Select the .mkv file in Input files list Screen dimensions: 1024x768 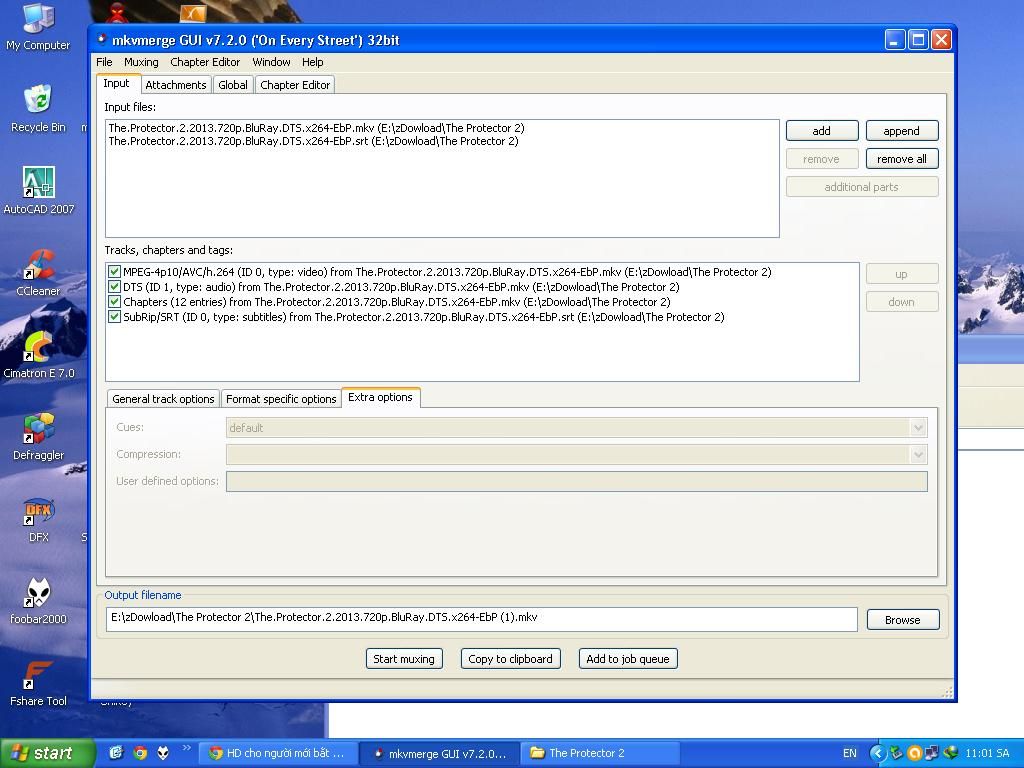click(317, 128)
